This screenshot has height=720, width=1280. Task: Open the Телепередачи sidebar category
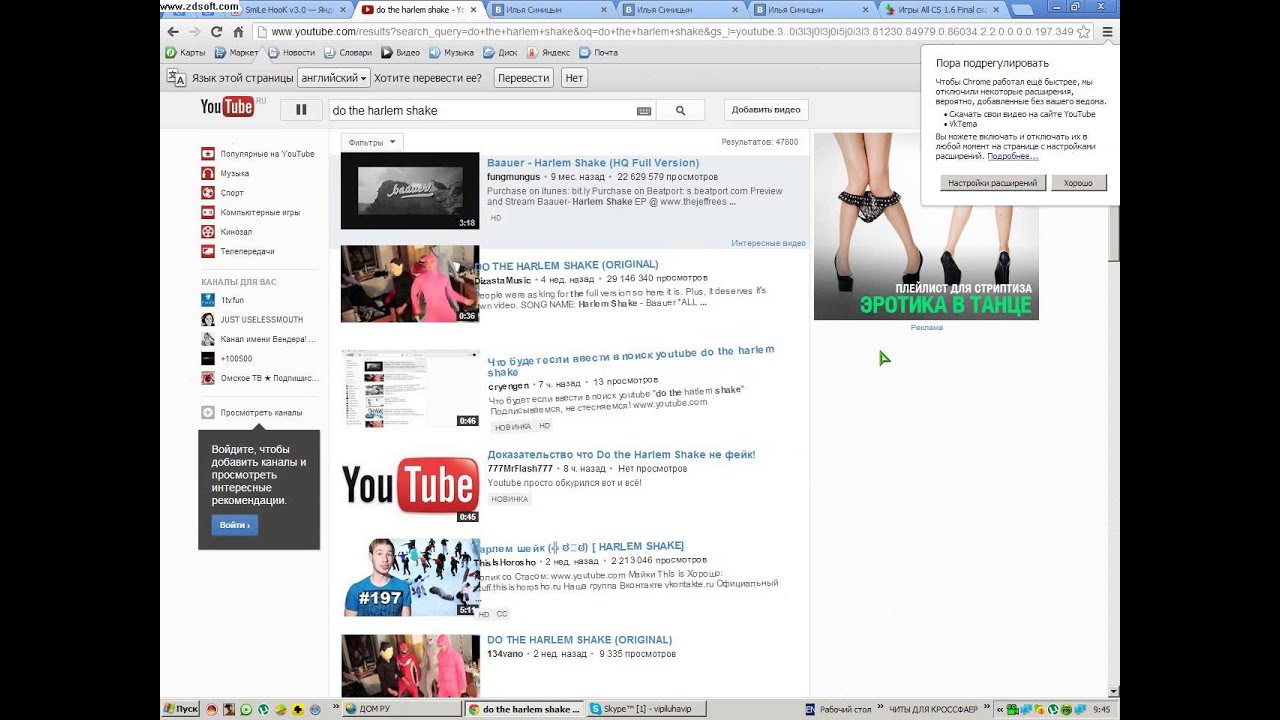(x=238, y=251)
